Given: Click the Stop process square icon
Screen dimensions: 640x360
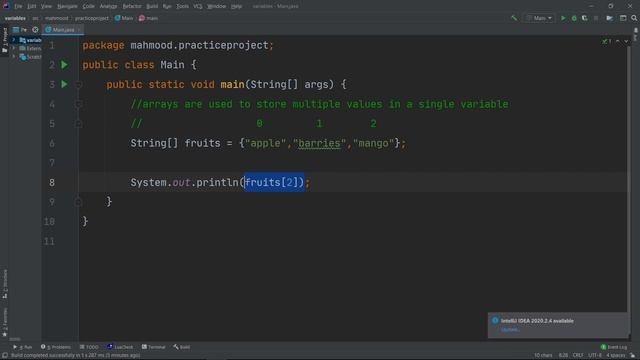Looking at the screenshot, I should 596,18.
